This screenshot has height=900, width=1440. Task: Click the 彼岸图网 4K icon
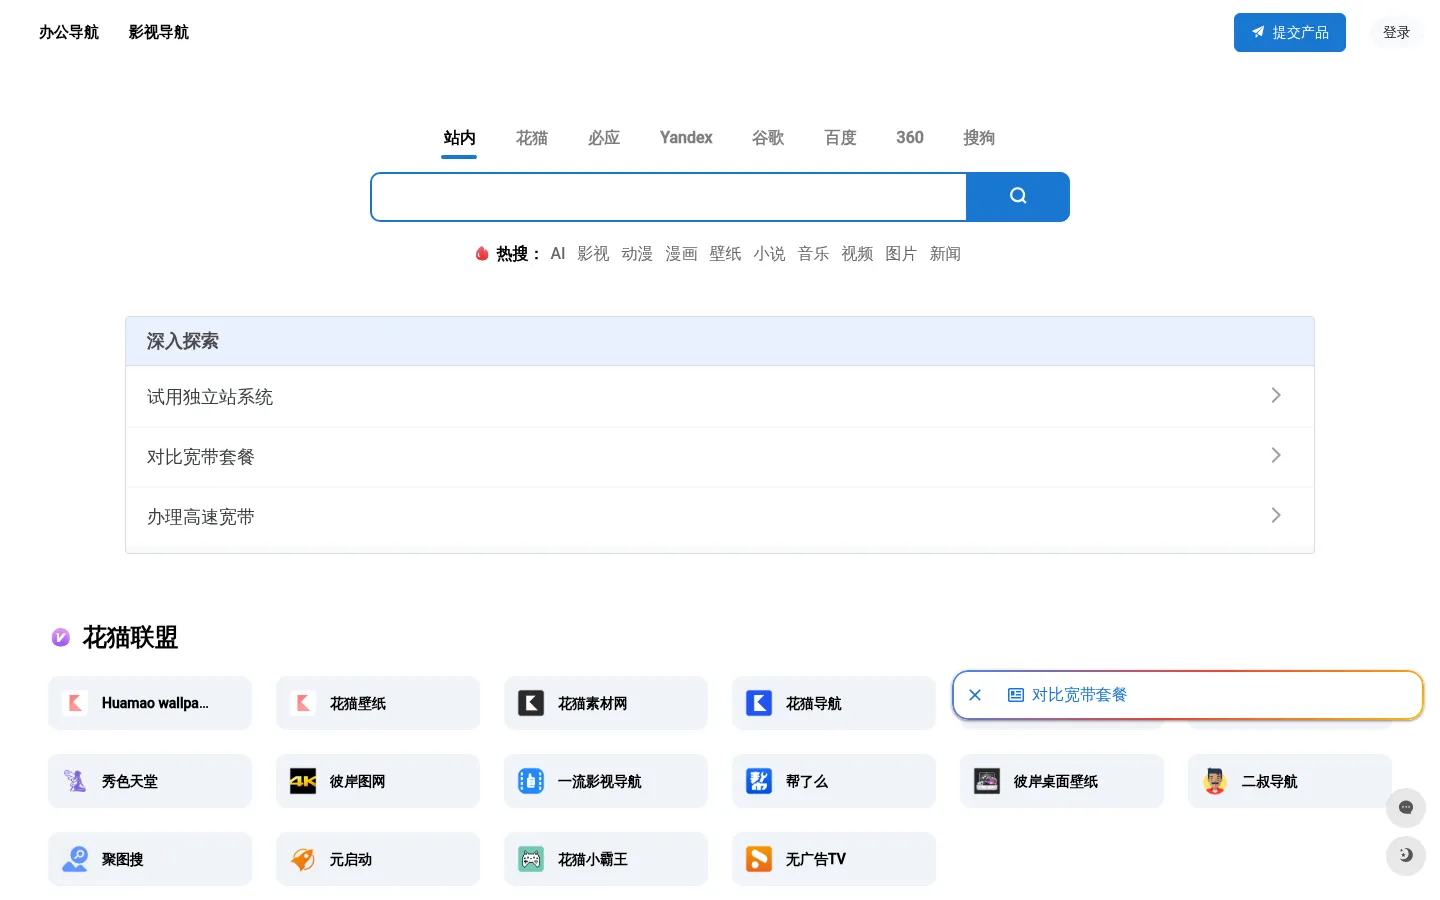(303, 781)
